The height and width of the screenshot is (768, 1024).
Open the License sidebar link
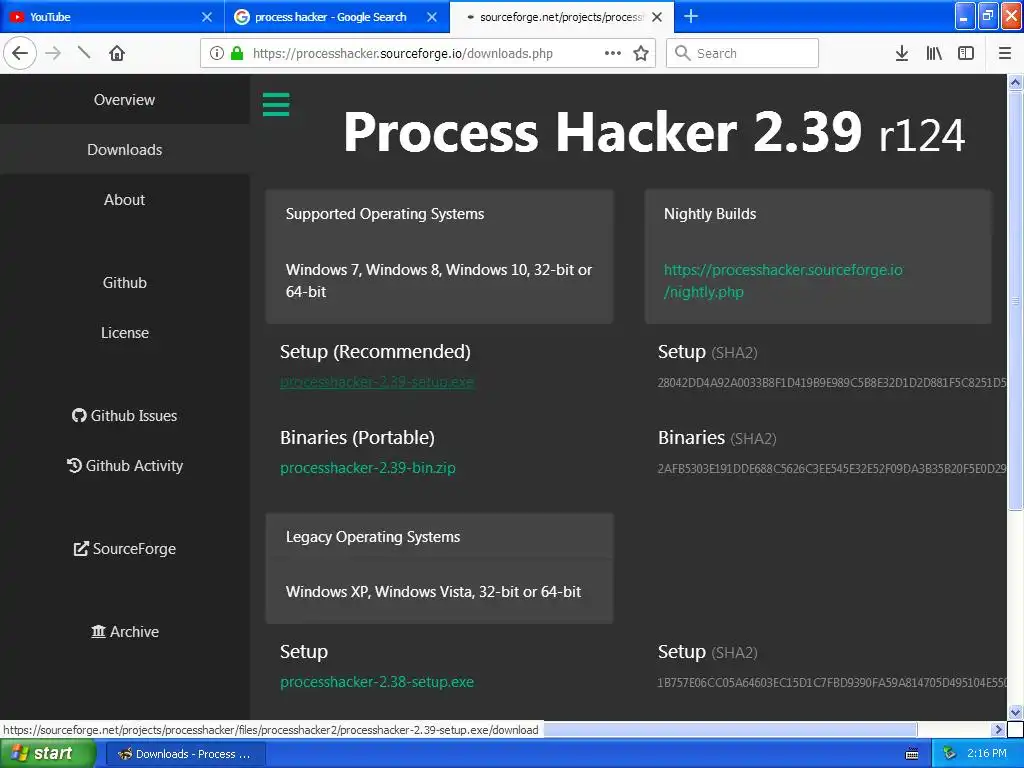124,333
